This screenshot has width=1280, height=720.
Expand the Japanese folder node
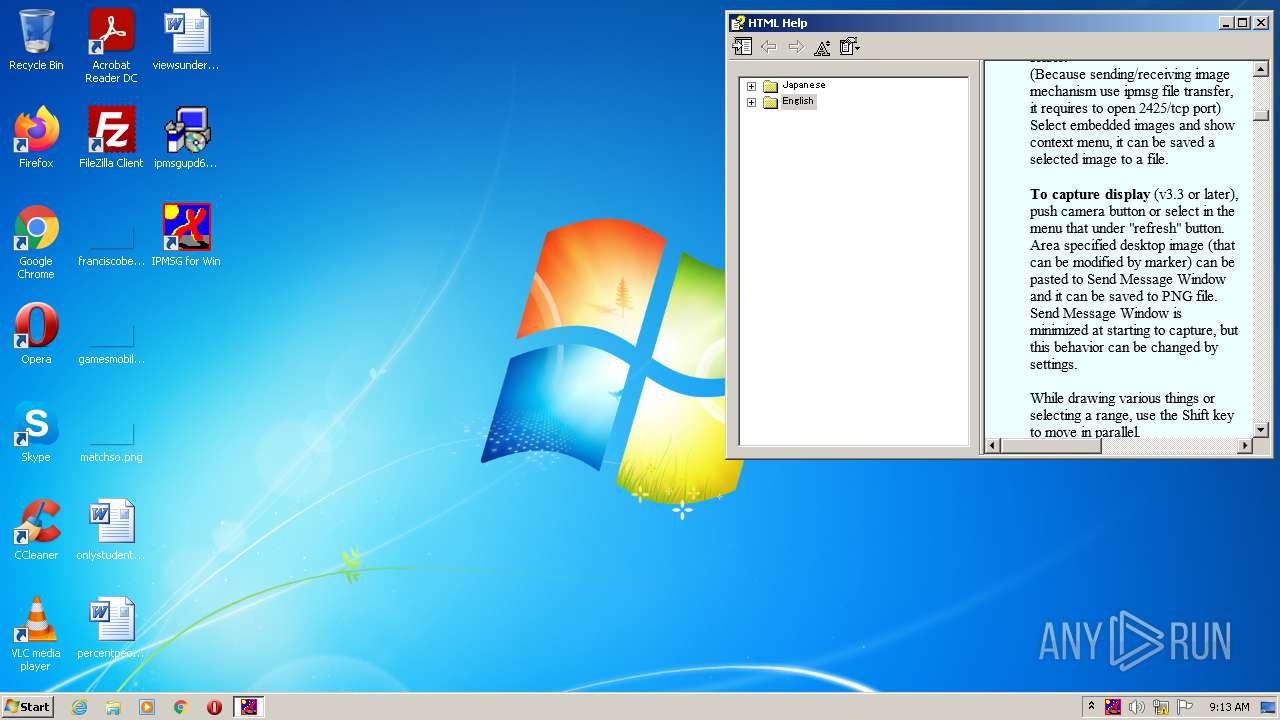(751, 86)
